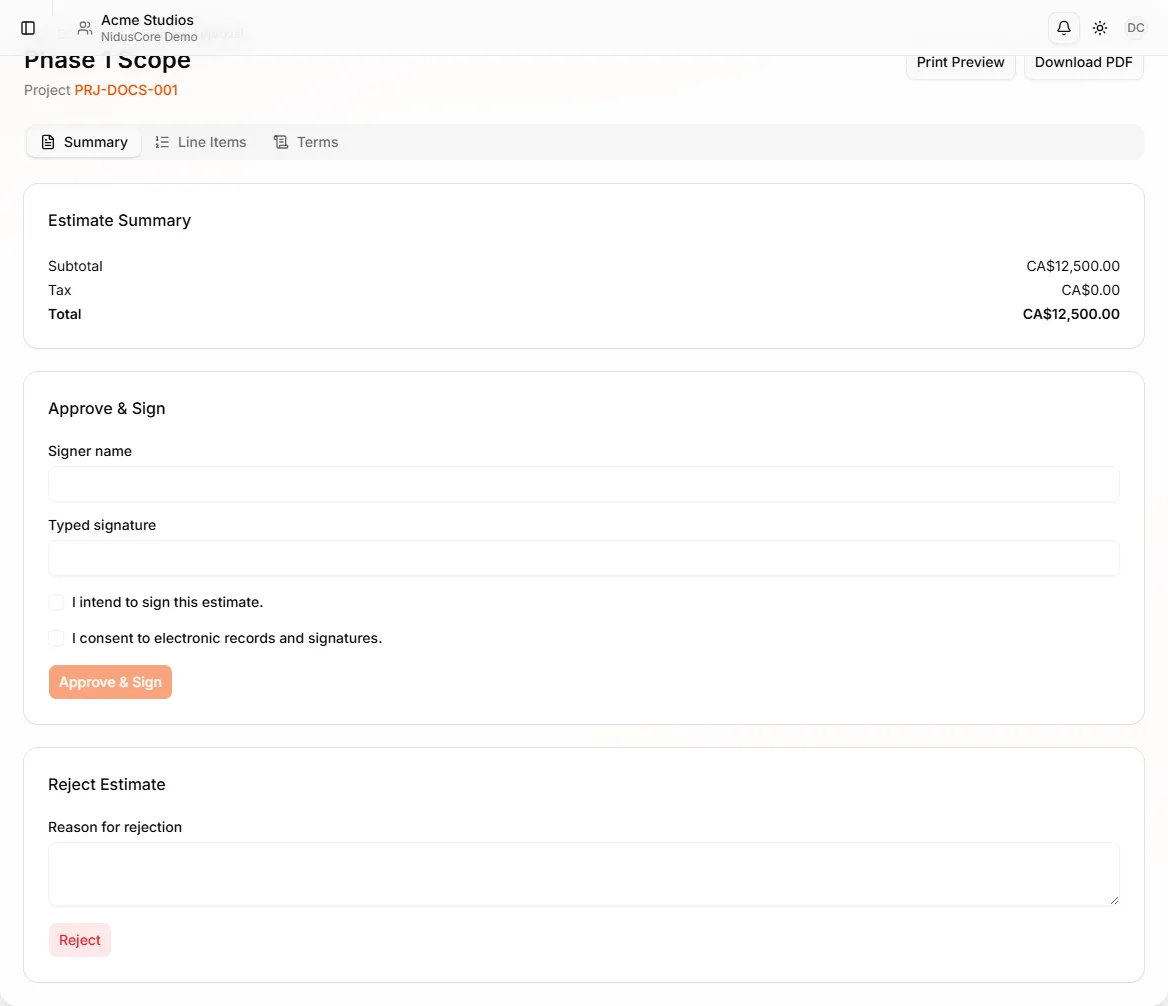Click the Subtotal amount CA$12,500.00
Screen dimensions: 1168x1006
click(1073, 266)
